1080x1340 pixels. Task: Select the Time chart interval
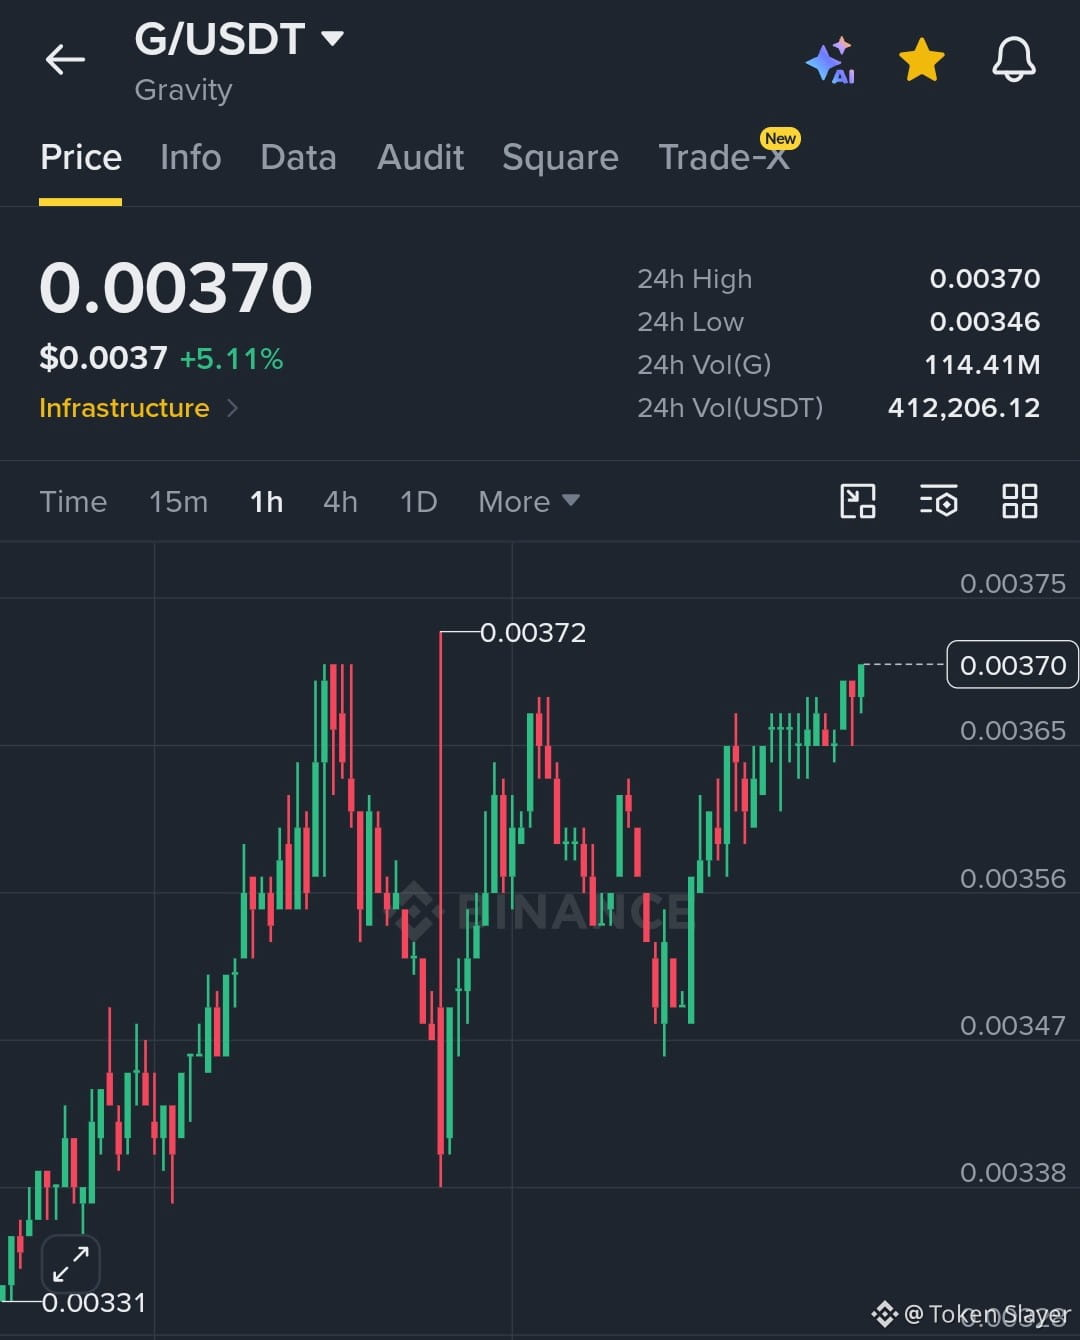tap(73, 501)
